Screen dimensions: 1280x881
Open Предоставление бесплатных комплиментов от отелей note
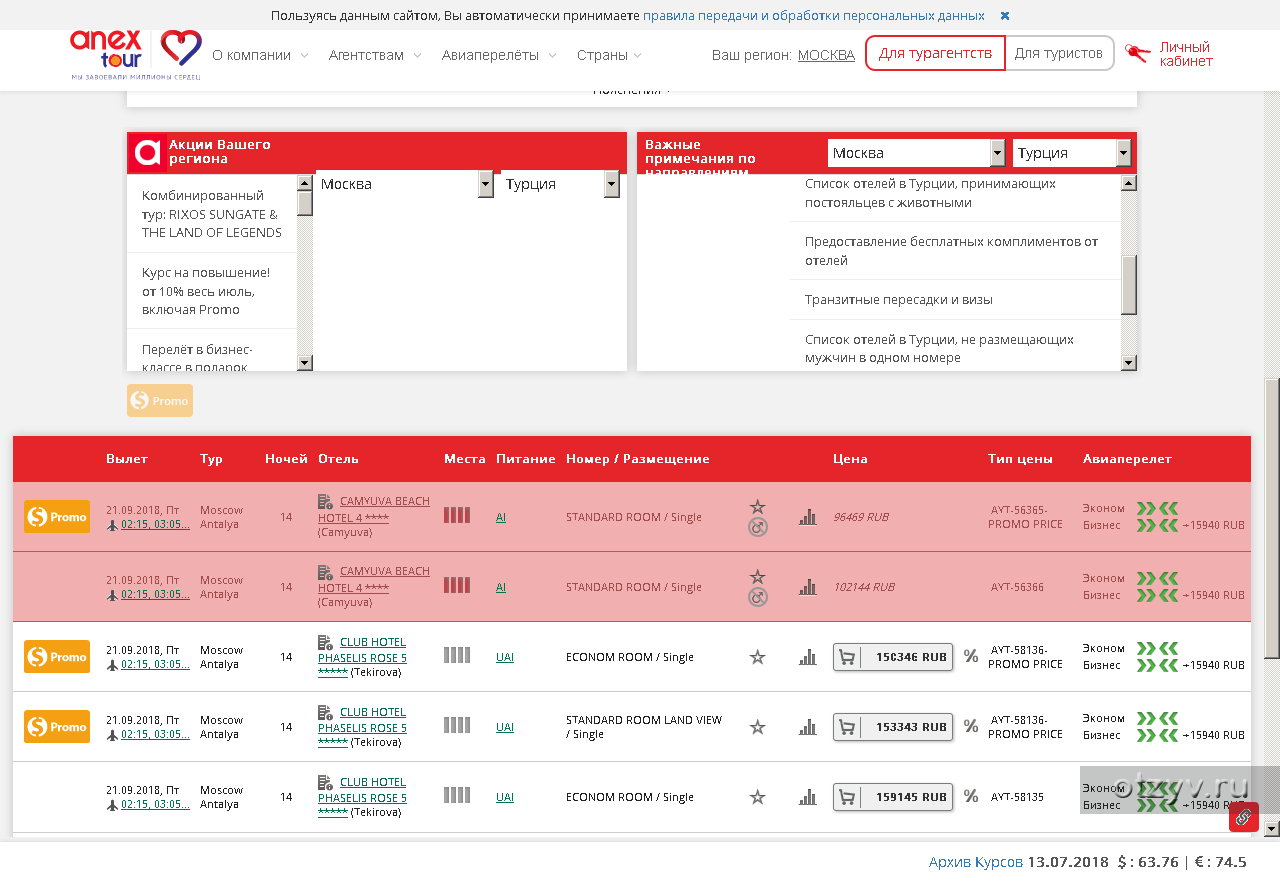click(951, 251)
